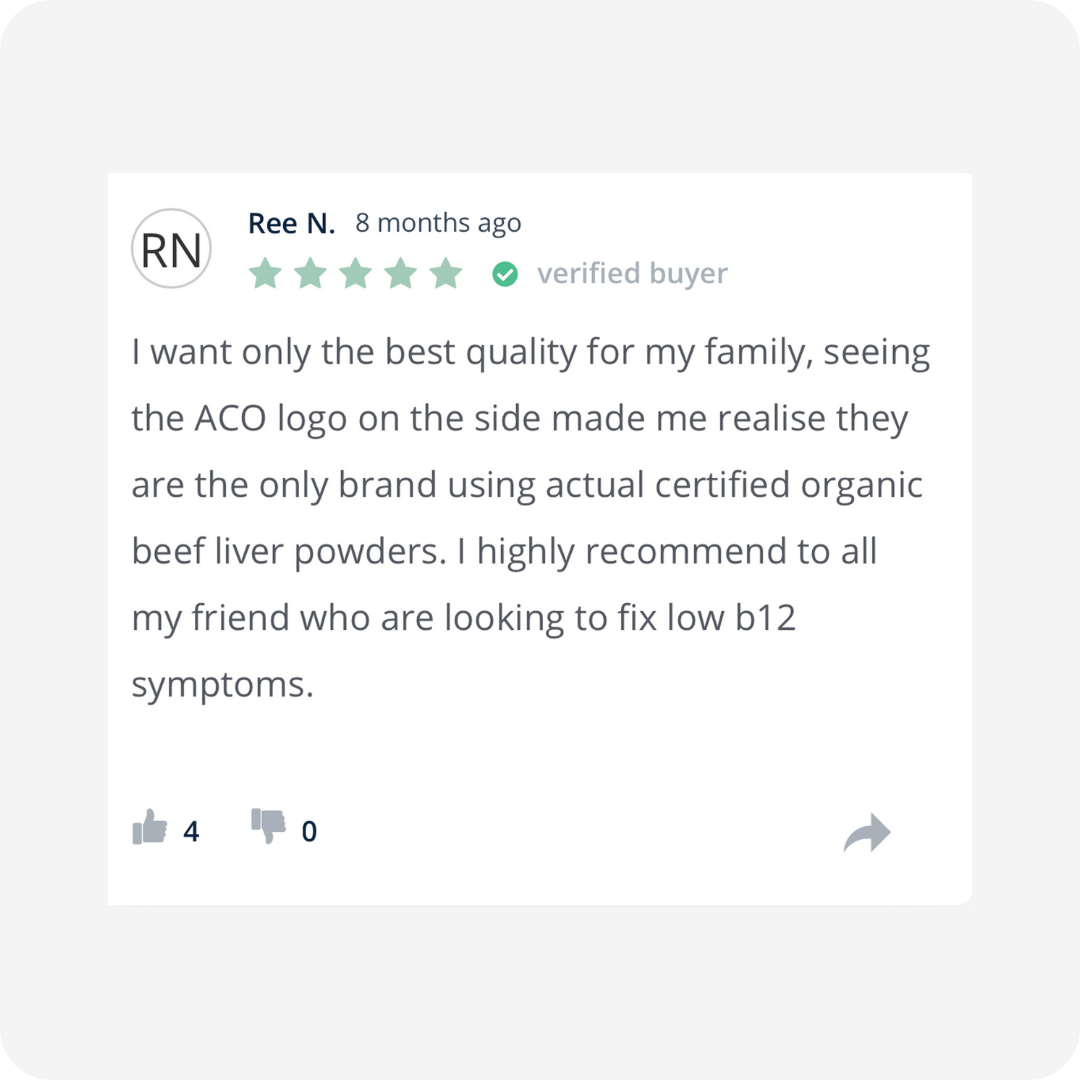
Task: Click 'beef liver powders' text
Action: [x=289, y=552]
